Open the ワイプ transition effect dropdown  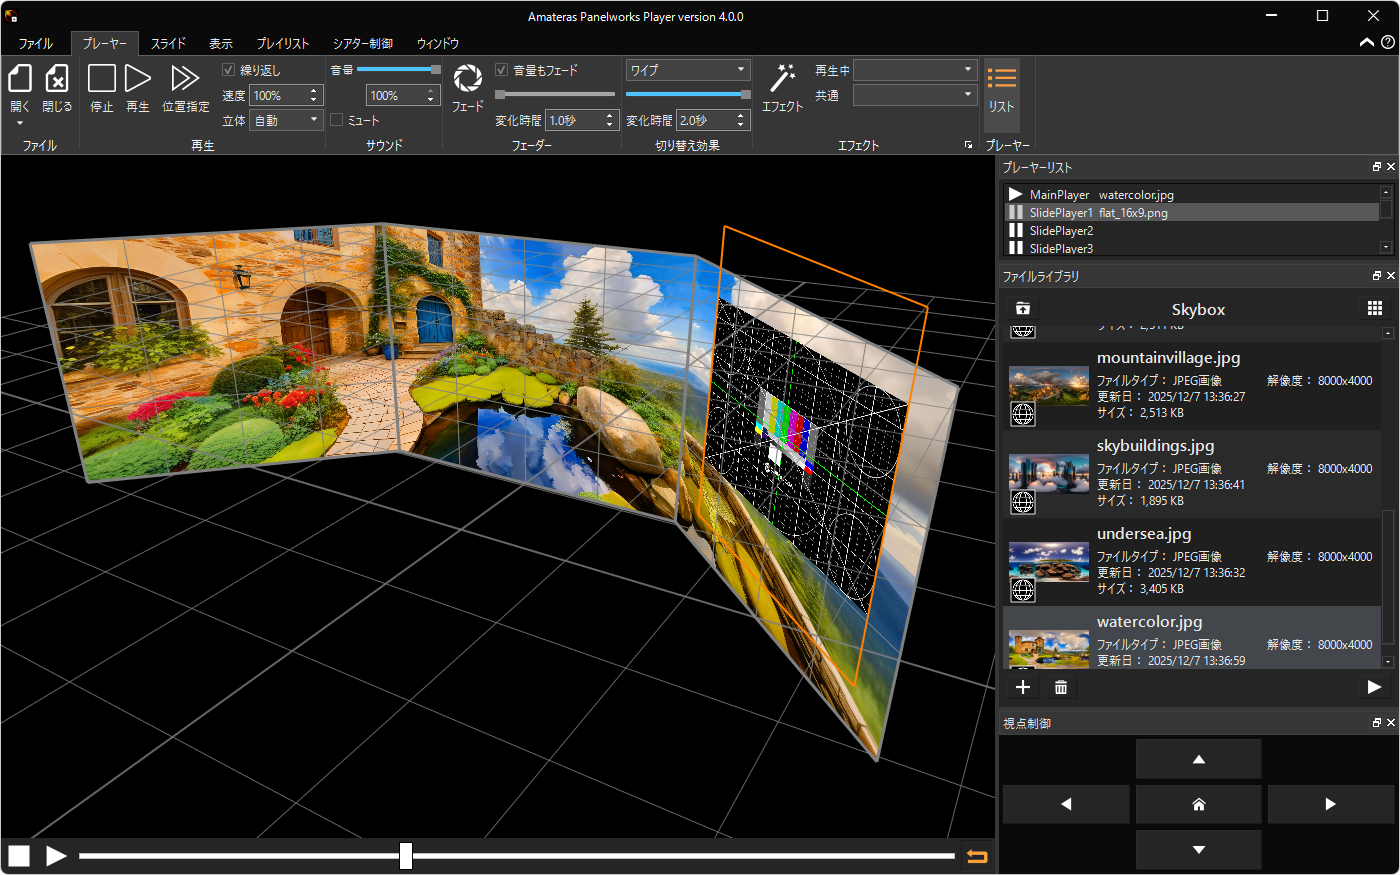(687, 69)
